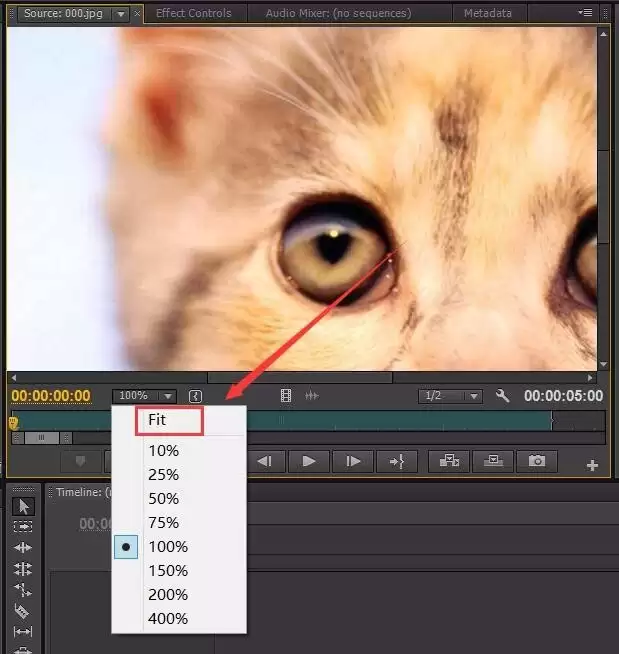Select the Selection tool arrow

(x=23, y=506)
